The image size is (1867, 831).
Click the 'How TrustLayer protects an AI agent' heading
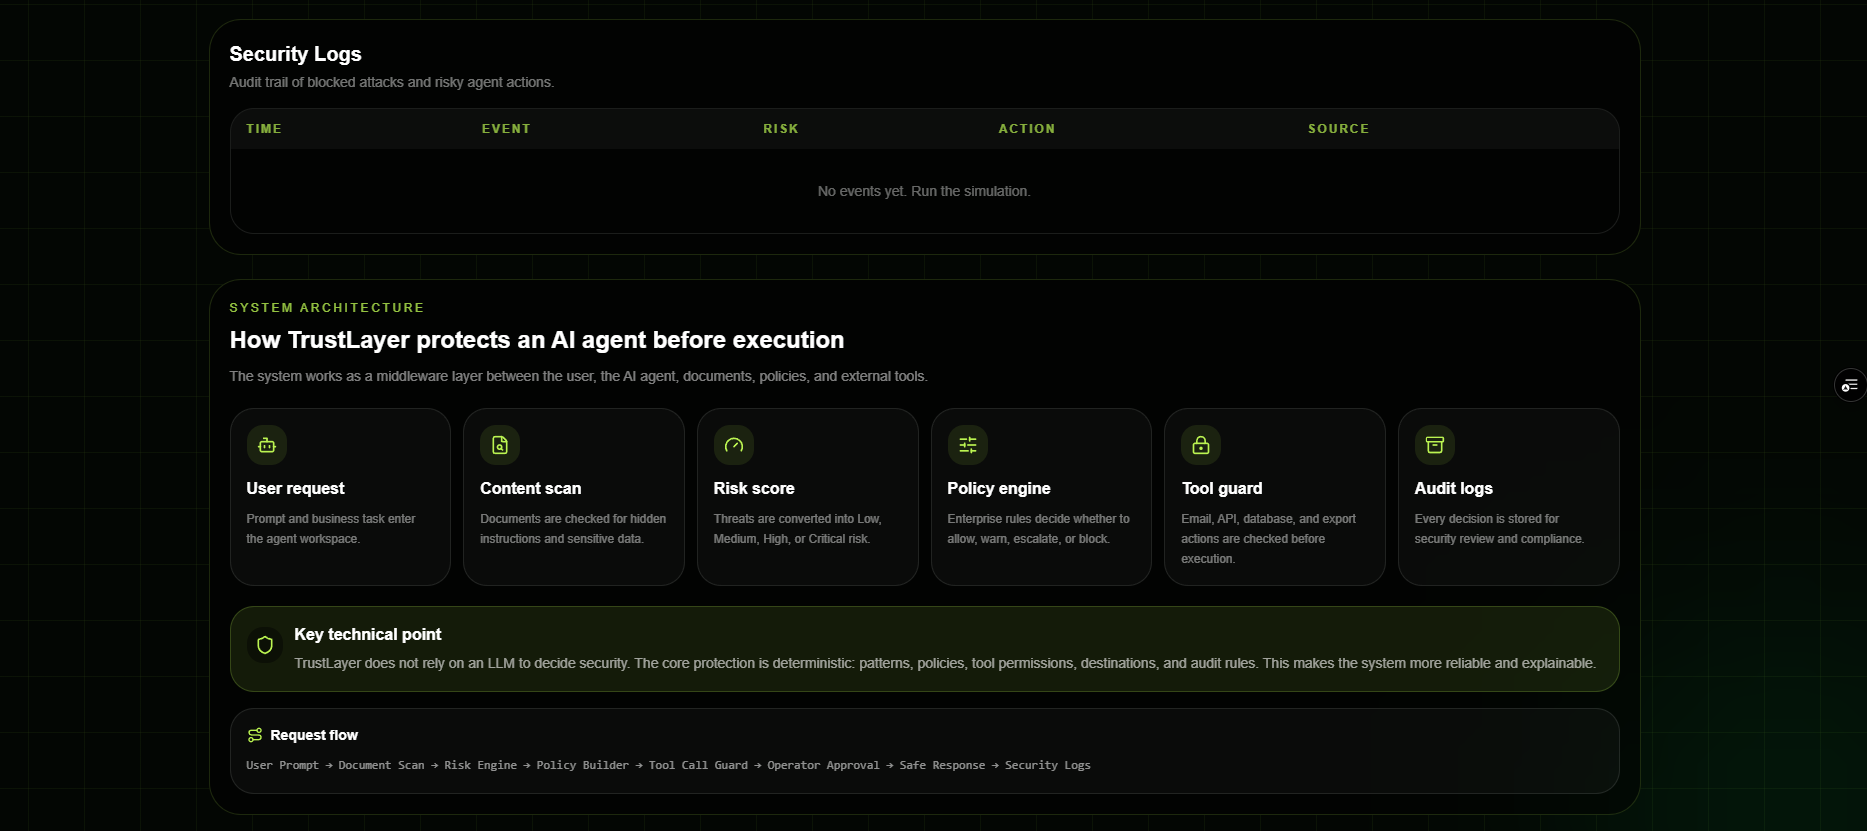coord(537,340)
